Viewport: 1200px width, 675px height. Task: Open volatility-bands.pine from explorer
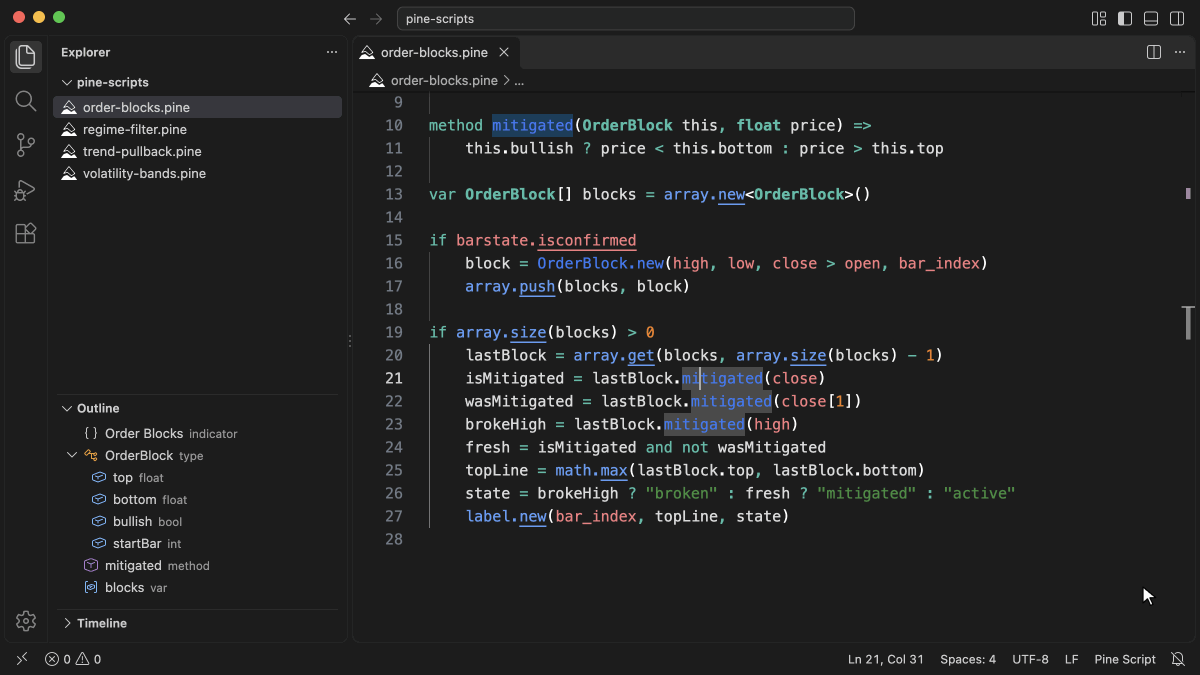point(197,173)
